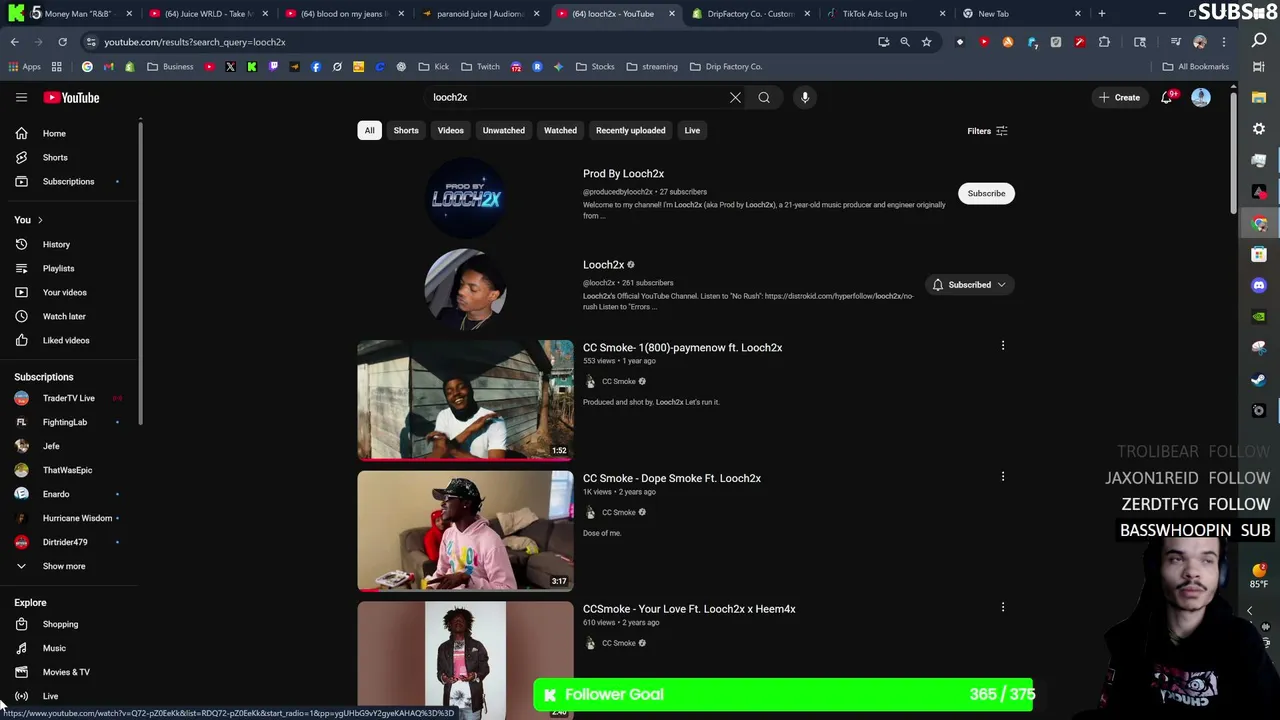Open the Create menu

1120,97
